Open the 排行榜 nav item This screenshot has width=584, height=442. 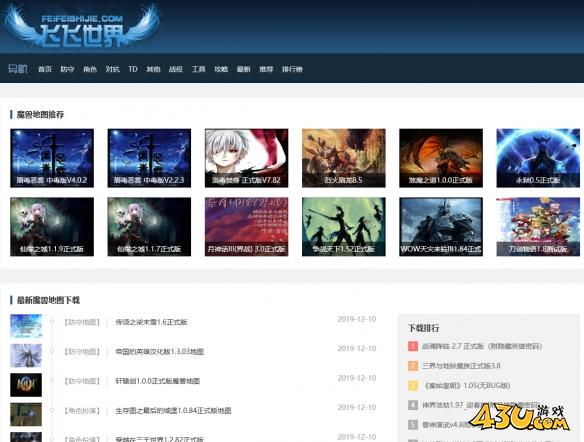pyautogui.click(x=292, y=69)
